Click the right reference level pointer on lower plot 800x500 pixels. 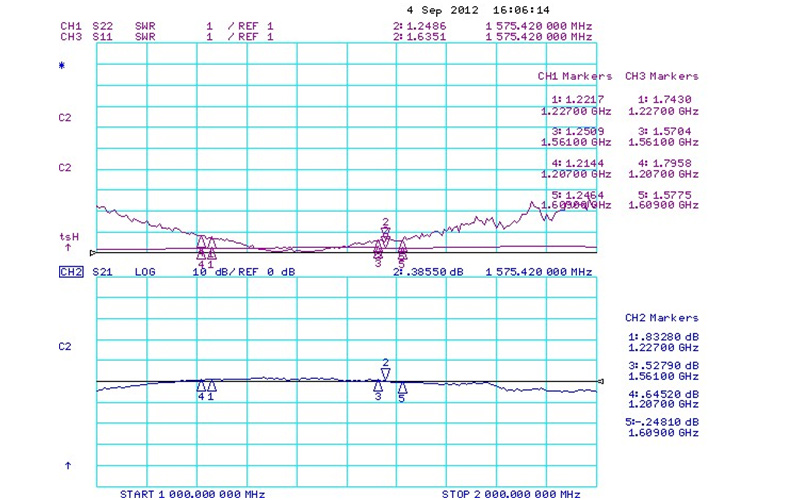pos(601,381)
